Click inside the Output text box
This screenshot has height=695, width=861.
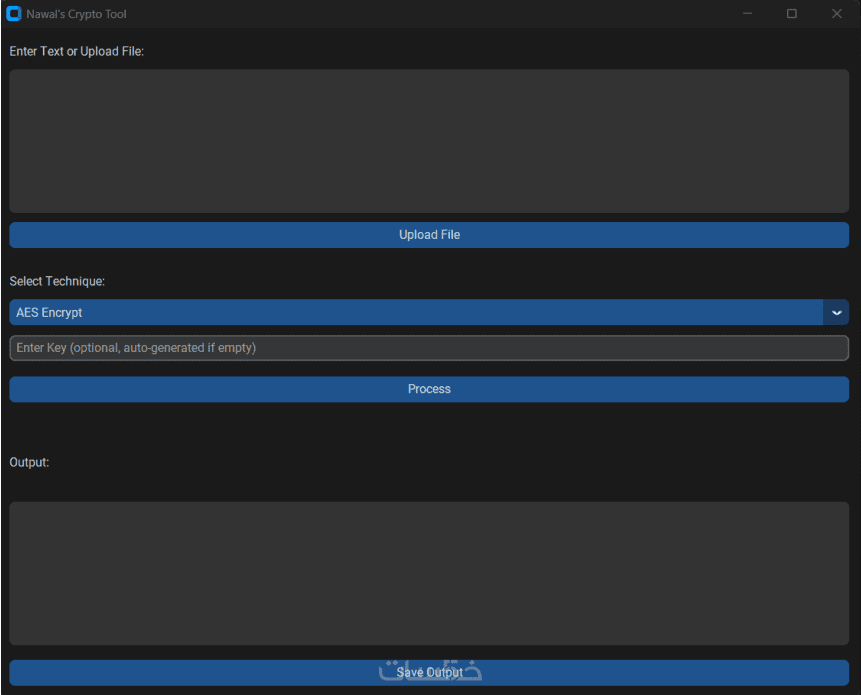429,573
